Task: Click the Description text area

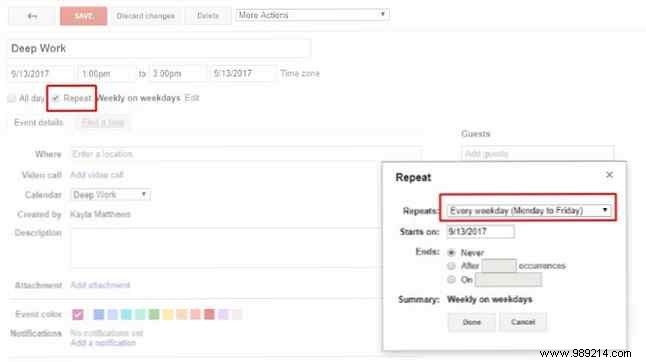Action: (225, 248)
